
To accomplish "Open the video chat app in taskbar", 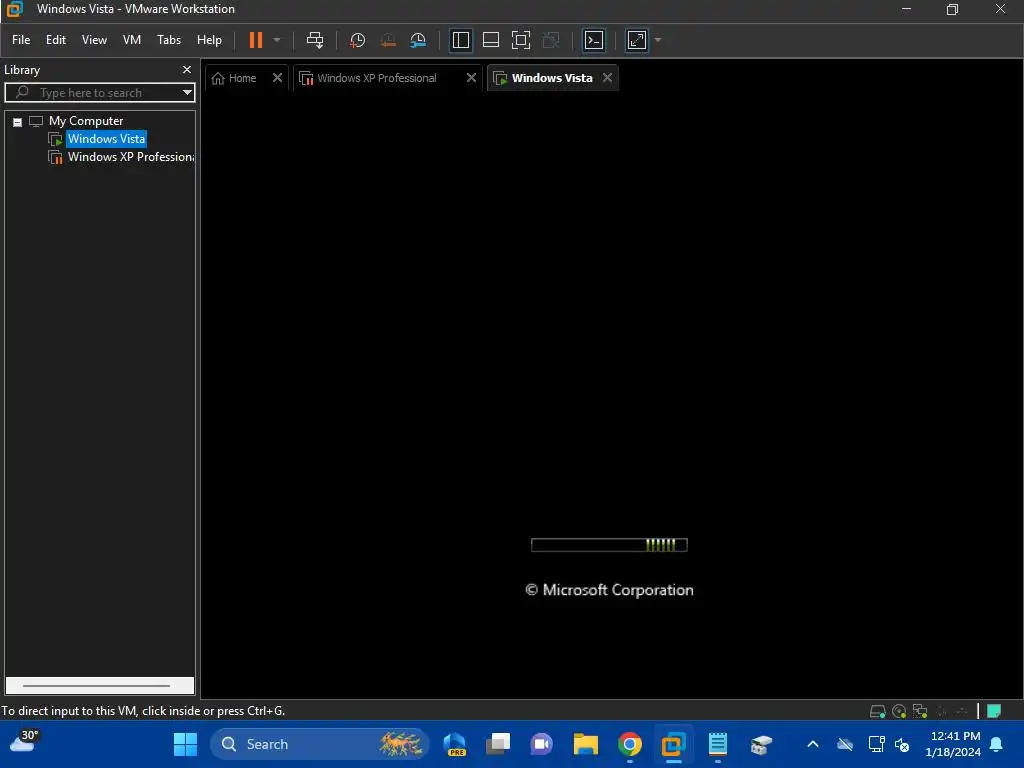I will tap(541, 744).
